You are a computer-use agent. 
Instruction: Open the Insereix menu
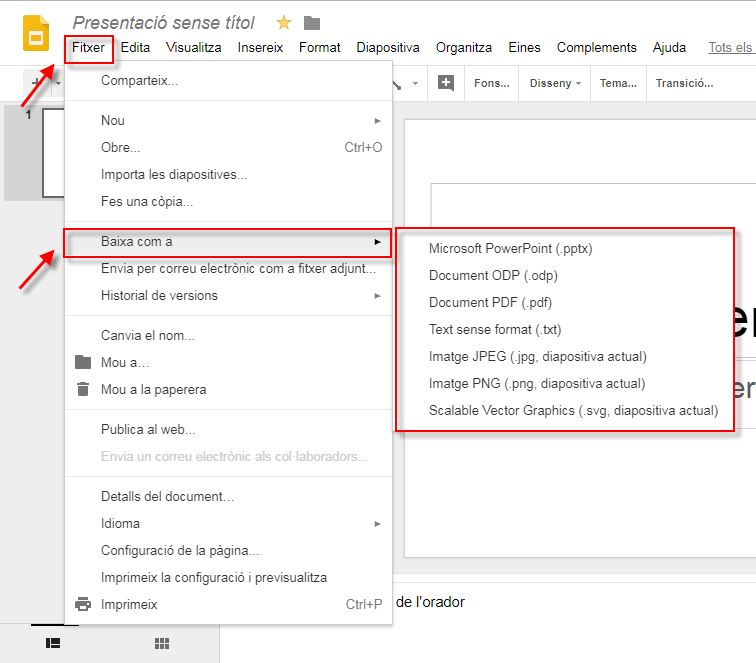[260, 48]
